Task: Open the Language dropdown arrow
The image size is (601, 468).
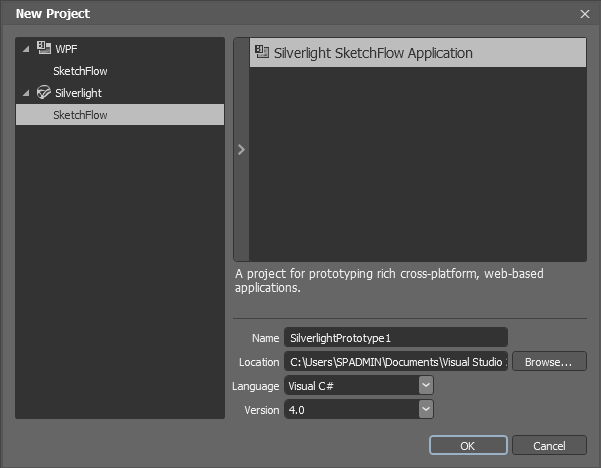Action: 426,385
